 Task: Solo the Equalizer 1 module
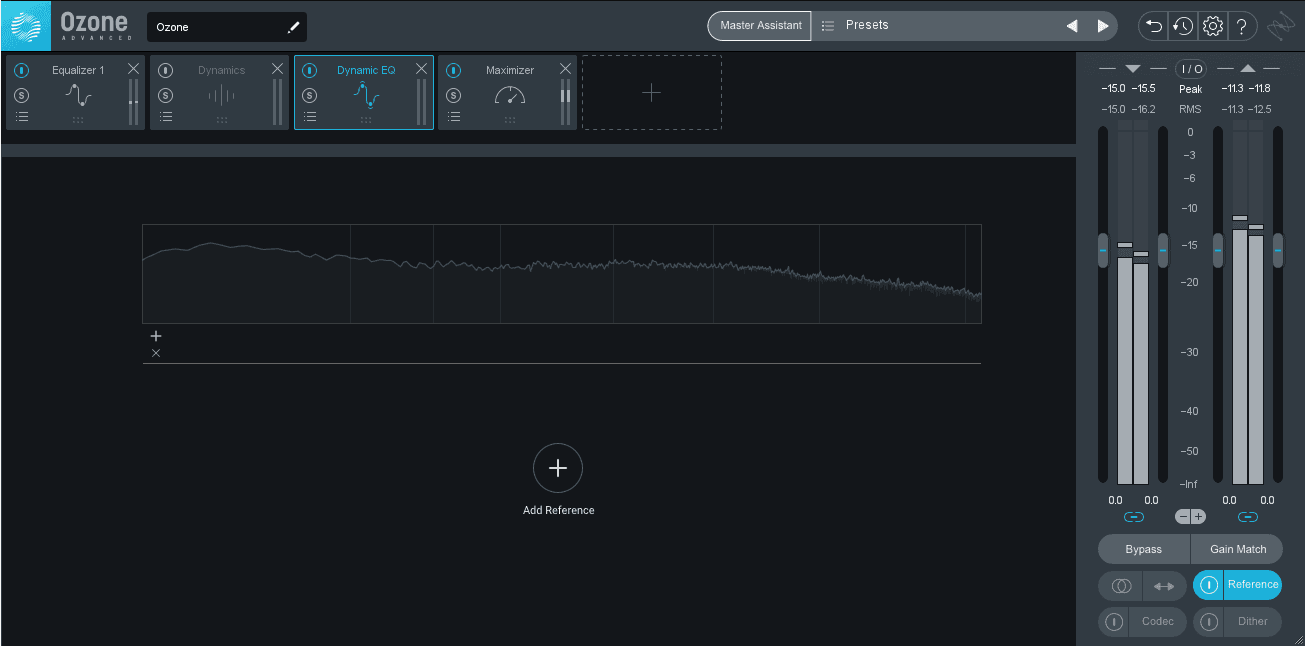click(22, 95)
